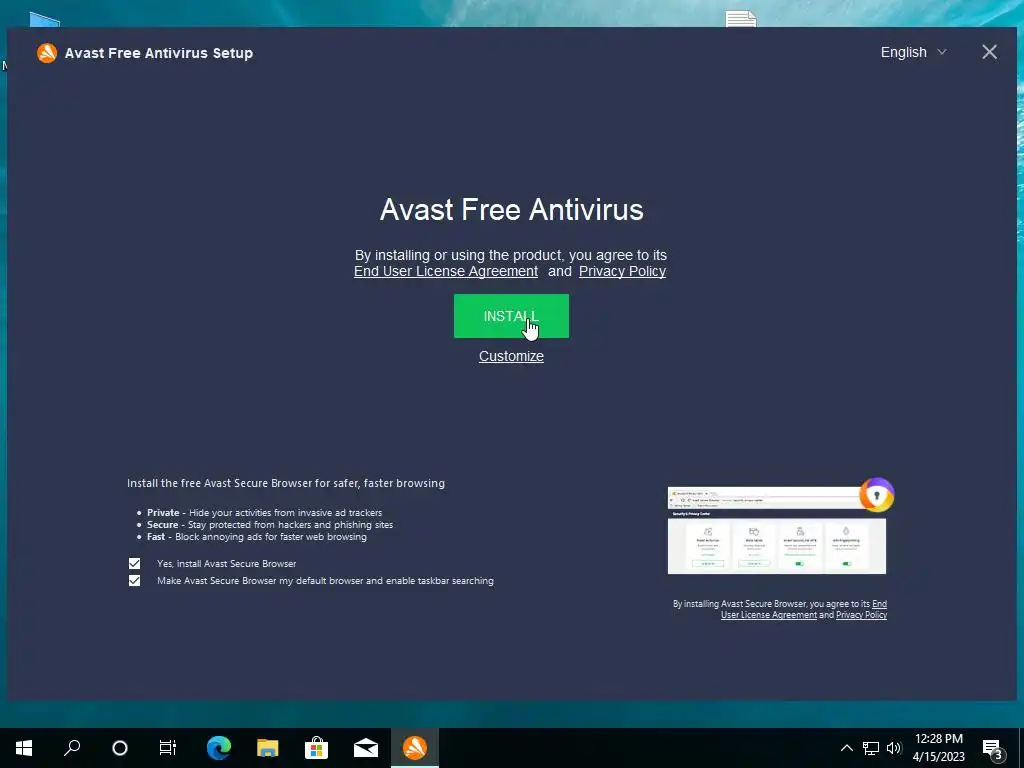Click the 'Install the free Avast Secure Browser' text
Screen dimensions: 1024x768
click(286, 483)
